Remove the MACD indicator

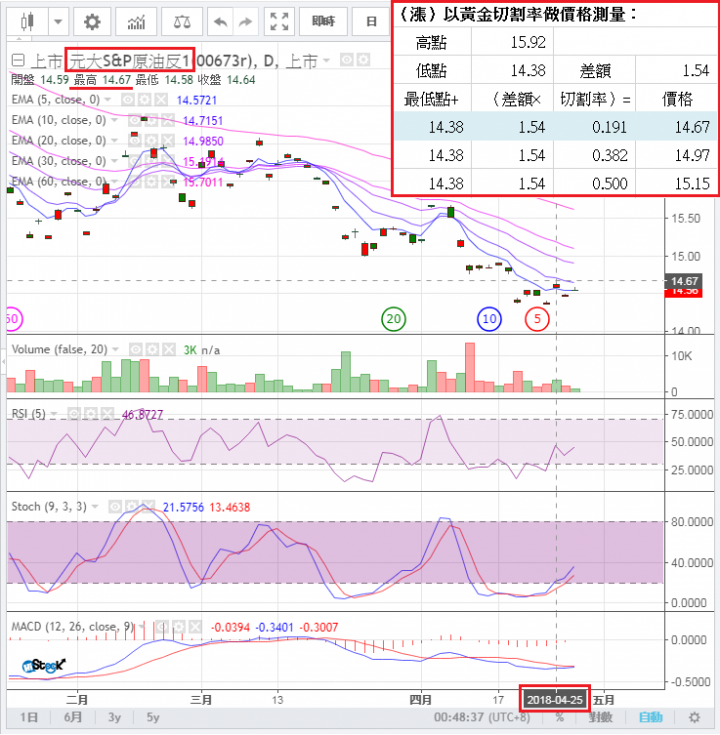(x=195, y=627)
